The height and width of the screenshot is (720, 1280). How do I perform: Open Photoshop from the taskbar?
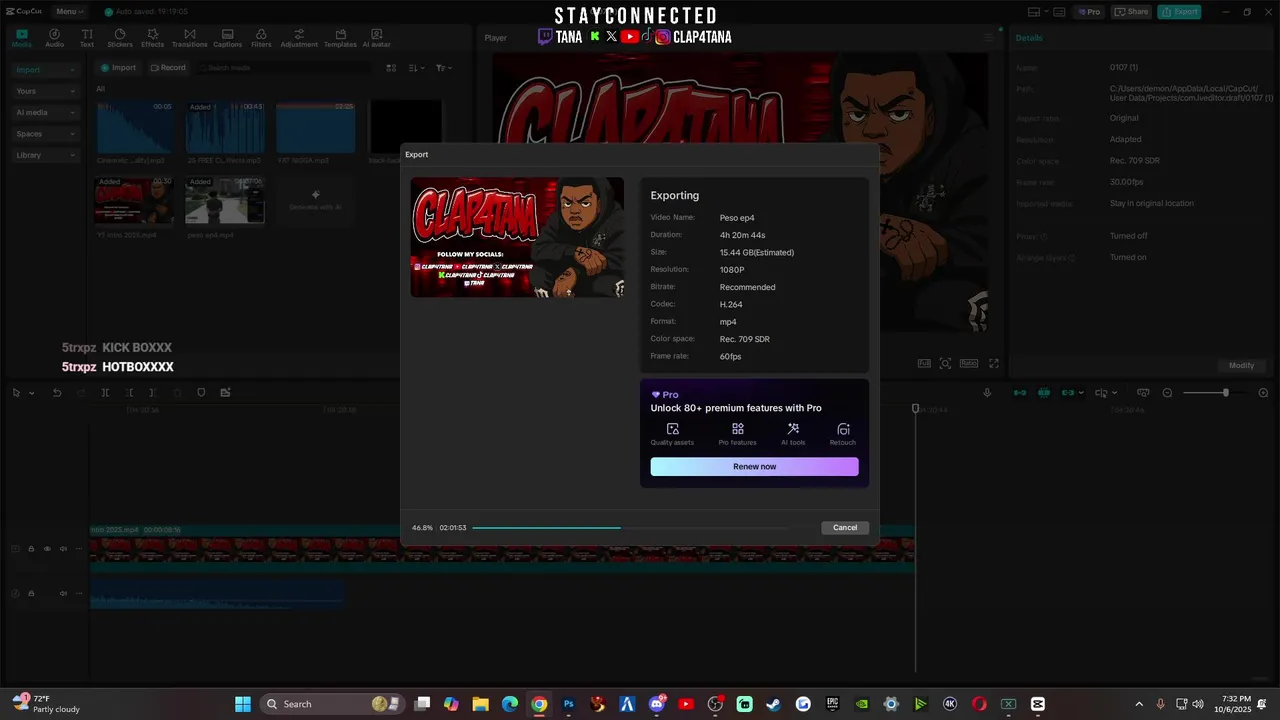click(568, 704)
